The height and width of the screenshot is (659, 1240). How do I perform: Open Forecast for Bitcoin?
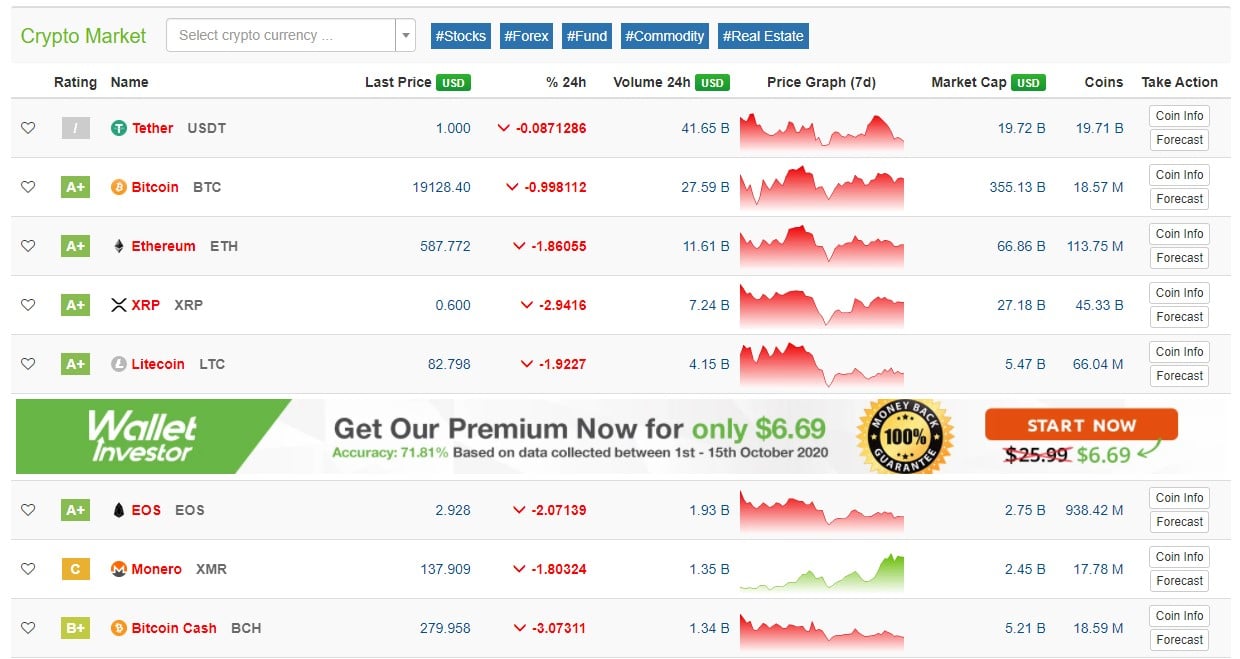coord(1179,199)
